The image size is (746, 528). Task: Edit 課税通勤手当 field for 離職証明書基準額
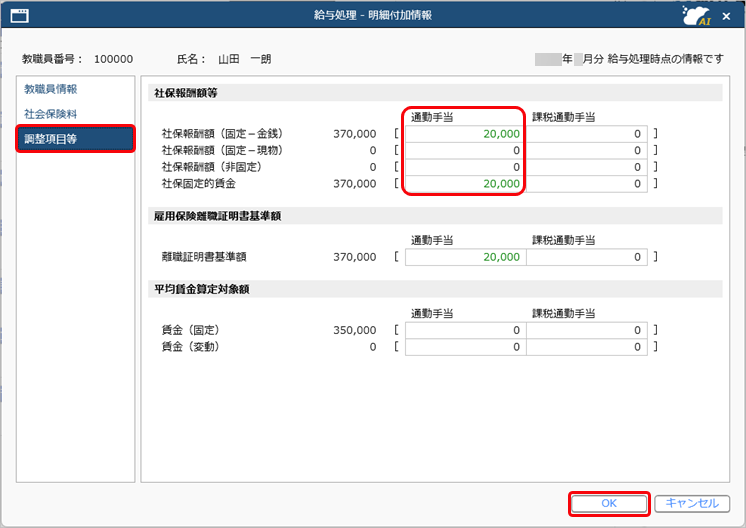click(587, 257)
